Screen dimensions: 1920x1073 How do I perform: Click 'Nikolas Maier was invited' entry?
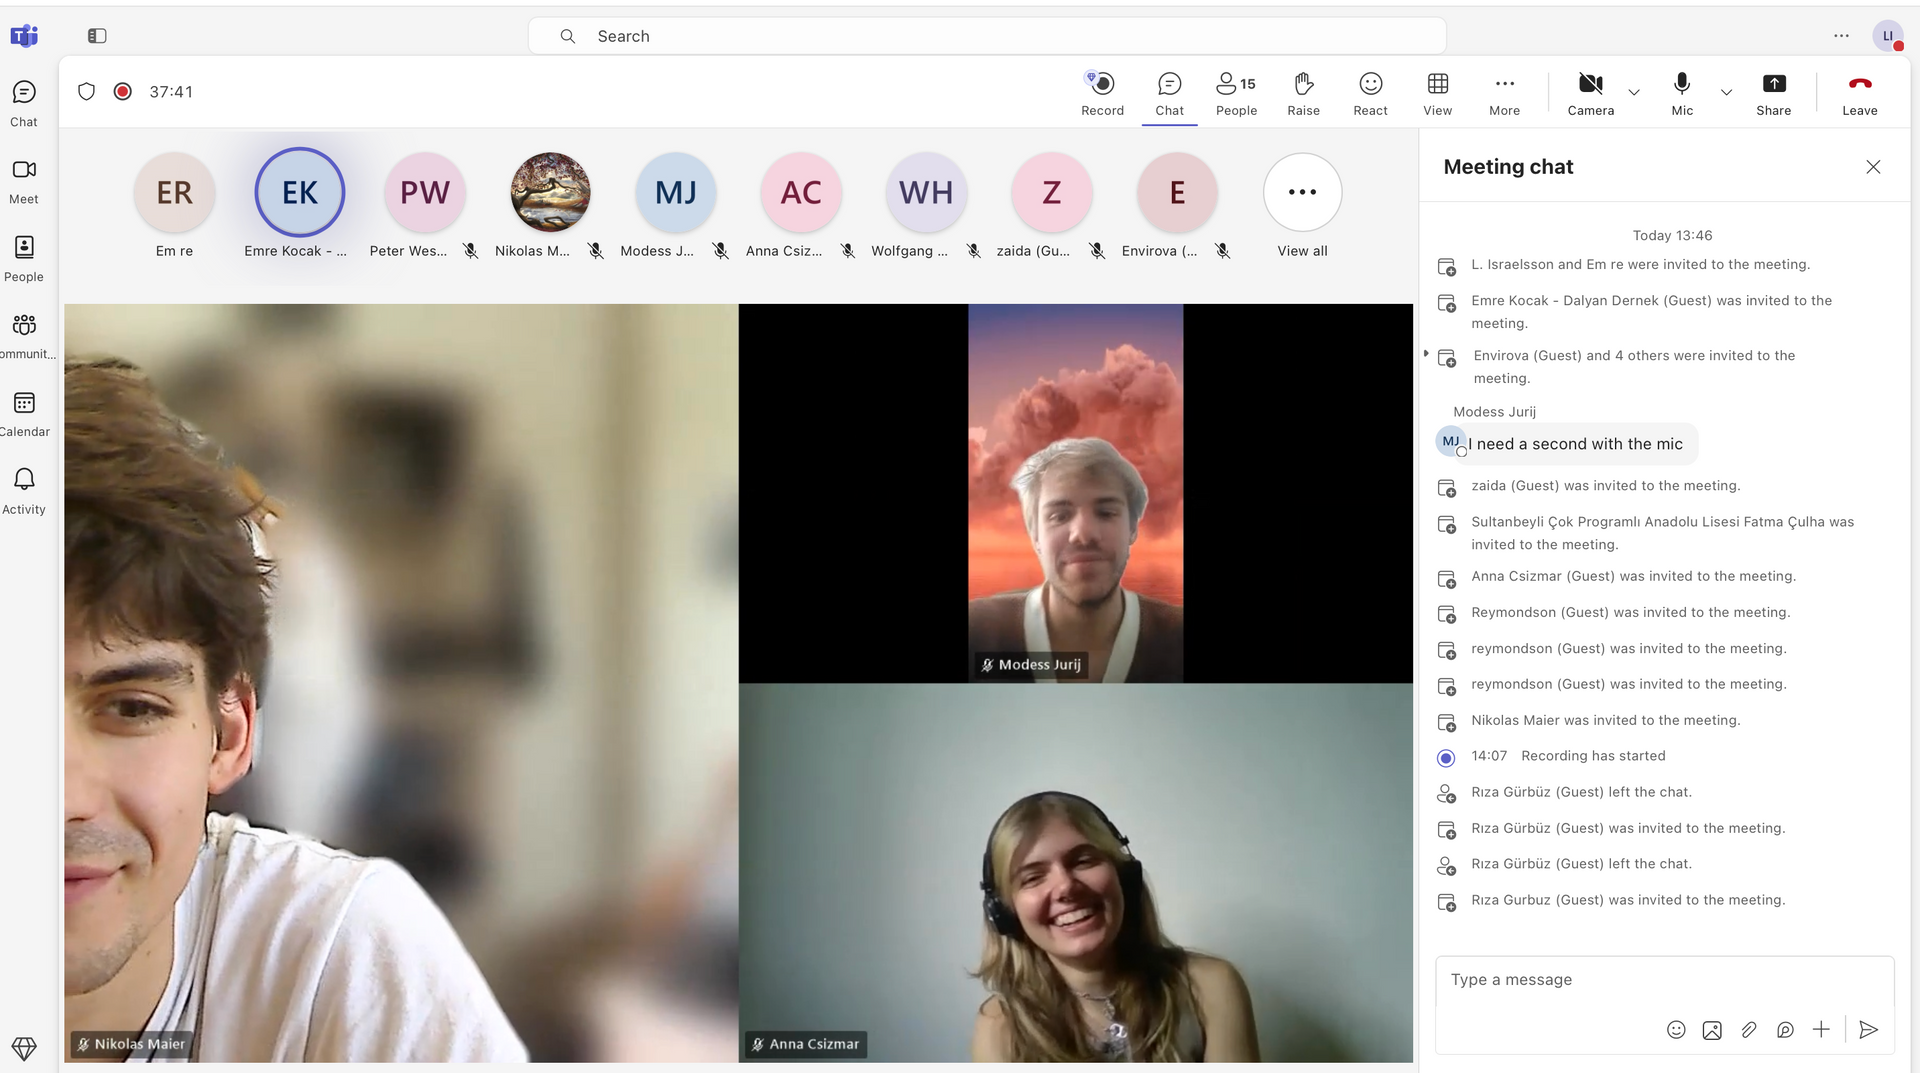pyautogui.click(x=1605, y=720)
